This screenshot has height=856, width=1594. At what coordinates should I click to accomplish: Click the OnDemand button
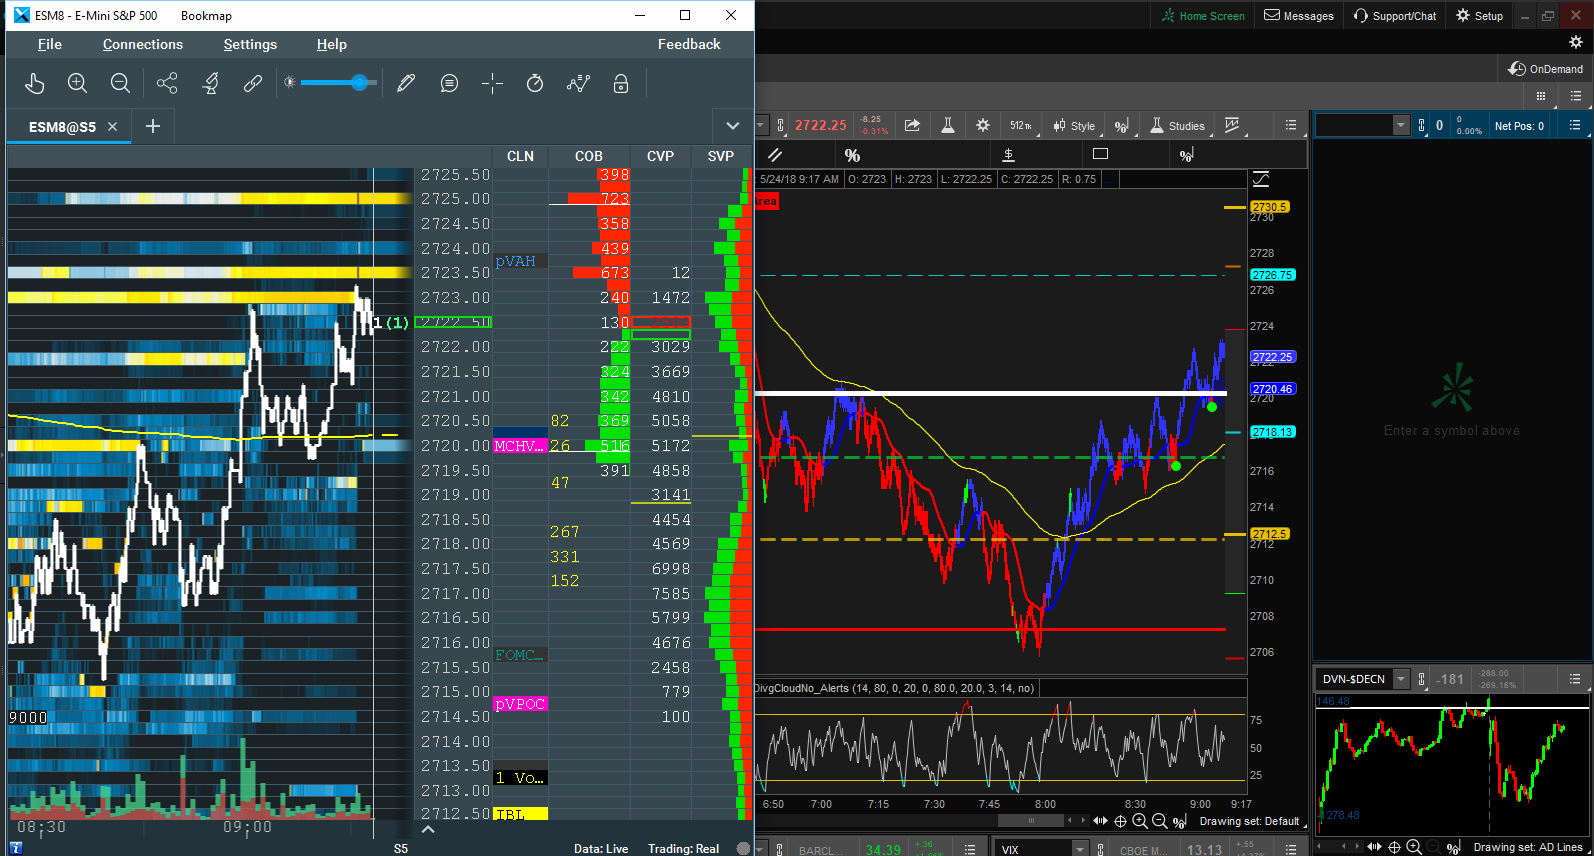click(1546, 69)
